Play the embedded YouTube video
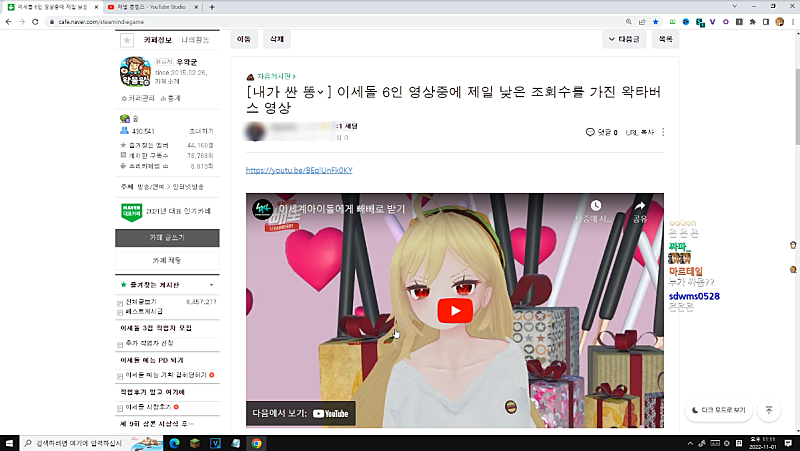The image size is (800, 451). click(455, 311)
